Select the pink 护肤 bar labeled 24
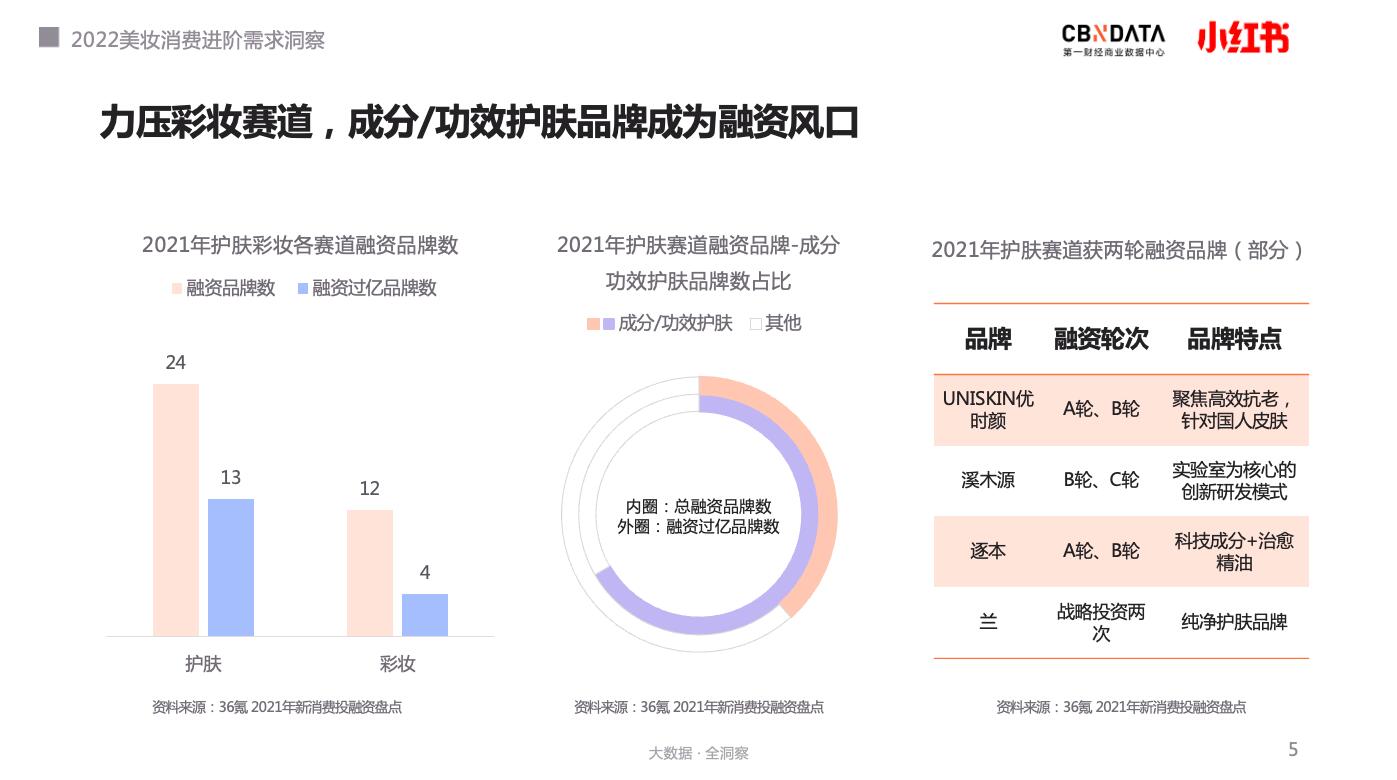 coord(176,509)
